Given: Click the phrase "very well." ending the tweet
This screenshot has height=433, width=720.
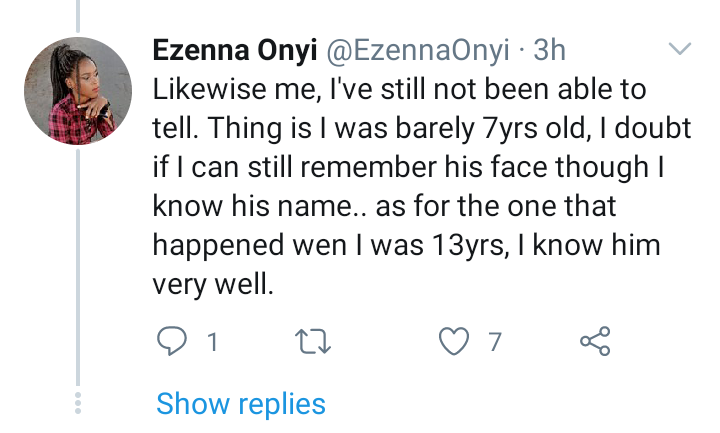Looking at the screenshot, I should 212,285.
